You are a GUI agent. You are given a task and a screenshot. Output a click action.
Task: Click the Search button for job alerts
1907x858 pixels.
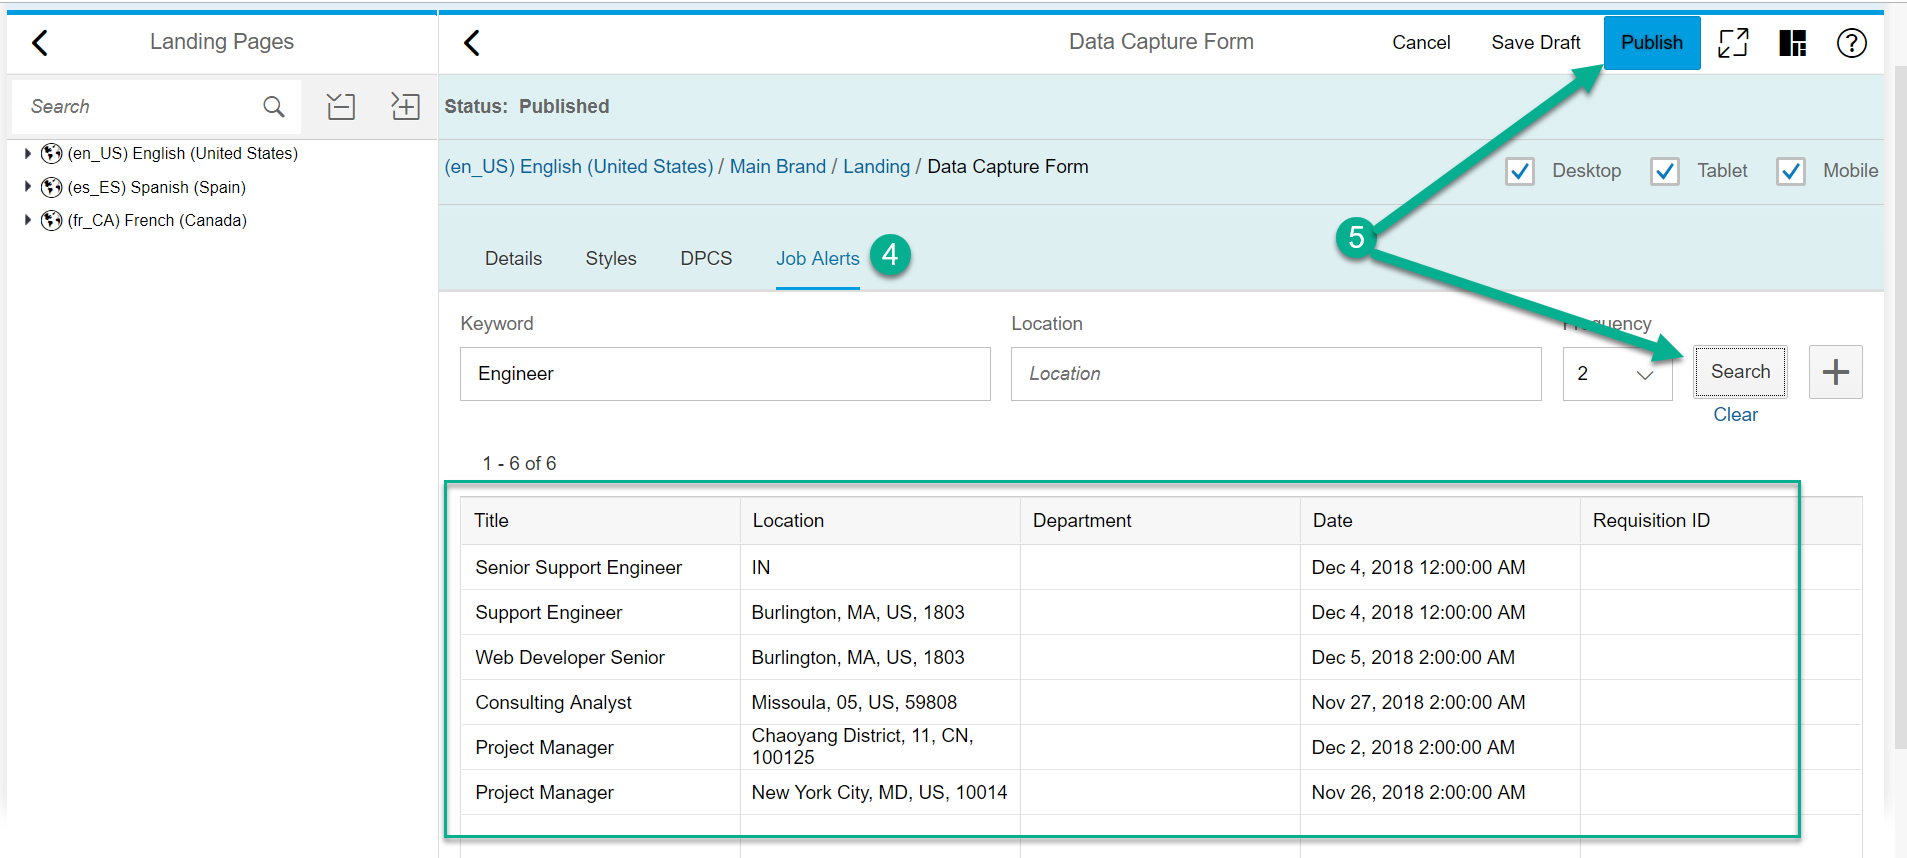point(1740,371)
